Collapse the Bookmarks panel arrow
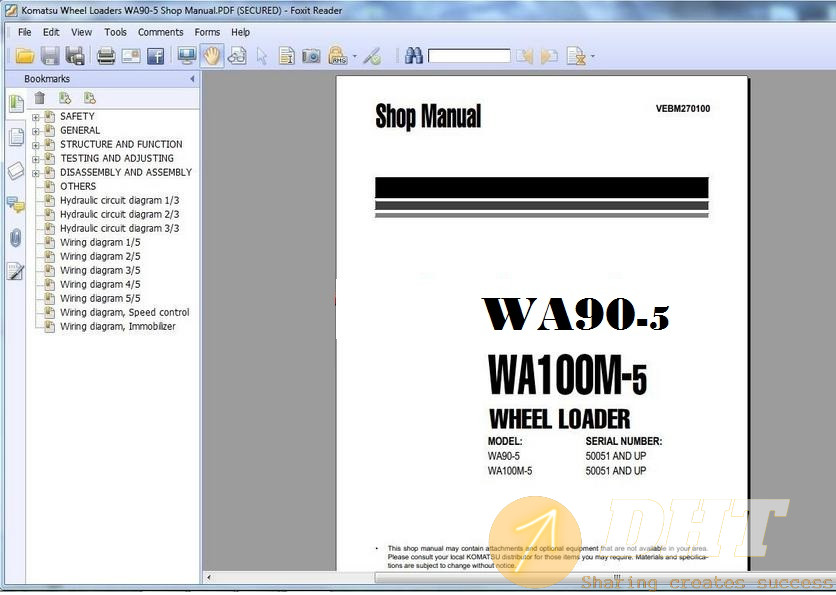The width and height of the screenshot is (836, 595). (x=192, y=79)
